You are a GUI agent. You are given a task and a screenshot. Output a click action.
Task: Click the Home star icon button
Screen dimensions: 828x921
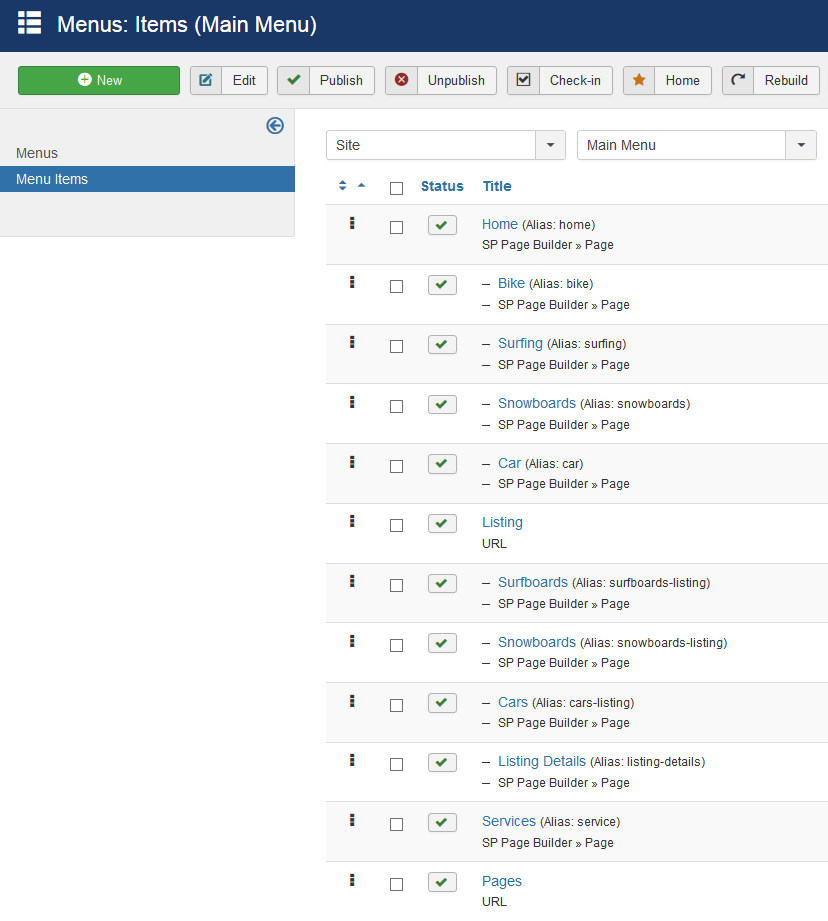click(x=639, y=80)
